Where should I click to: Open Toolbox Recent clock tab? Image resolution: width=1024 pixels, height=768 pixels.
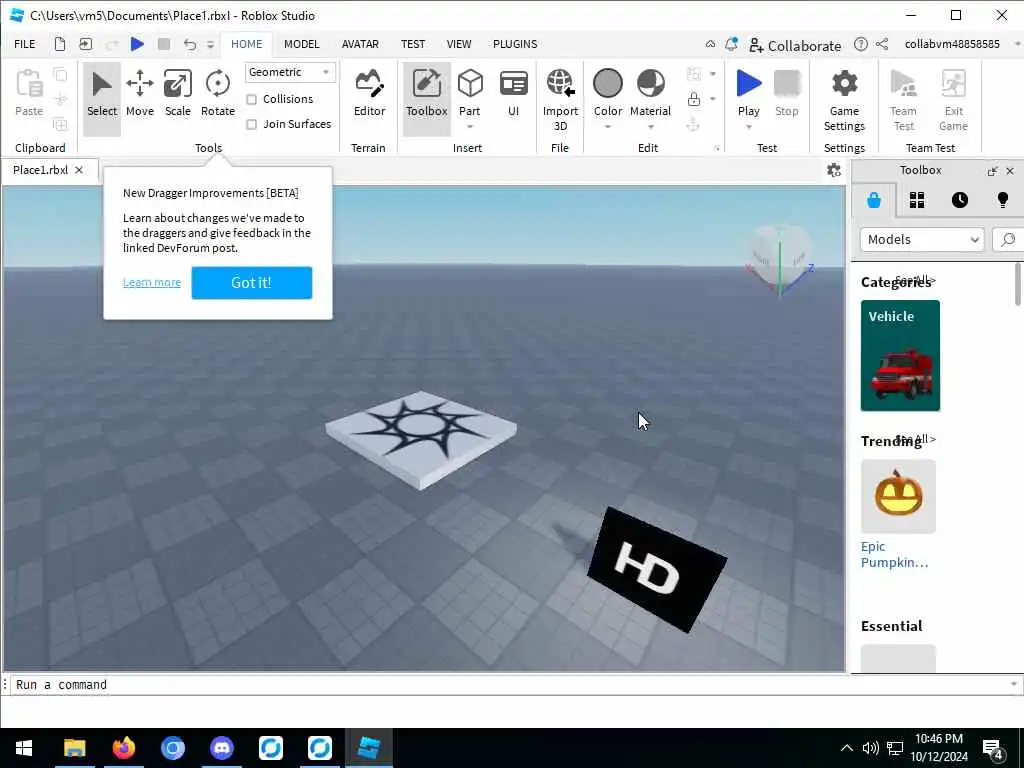click(x=959, y=200)
